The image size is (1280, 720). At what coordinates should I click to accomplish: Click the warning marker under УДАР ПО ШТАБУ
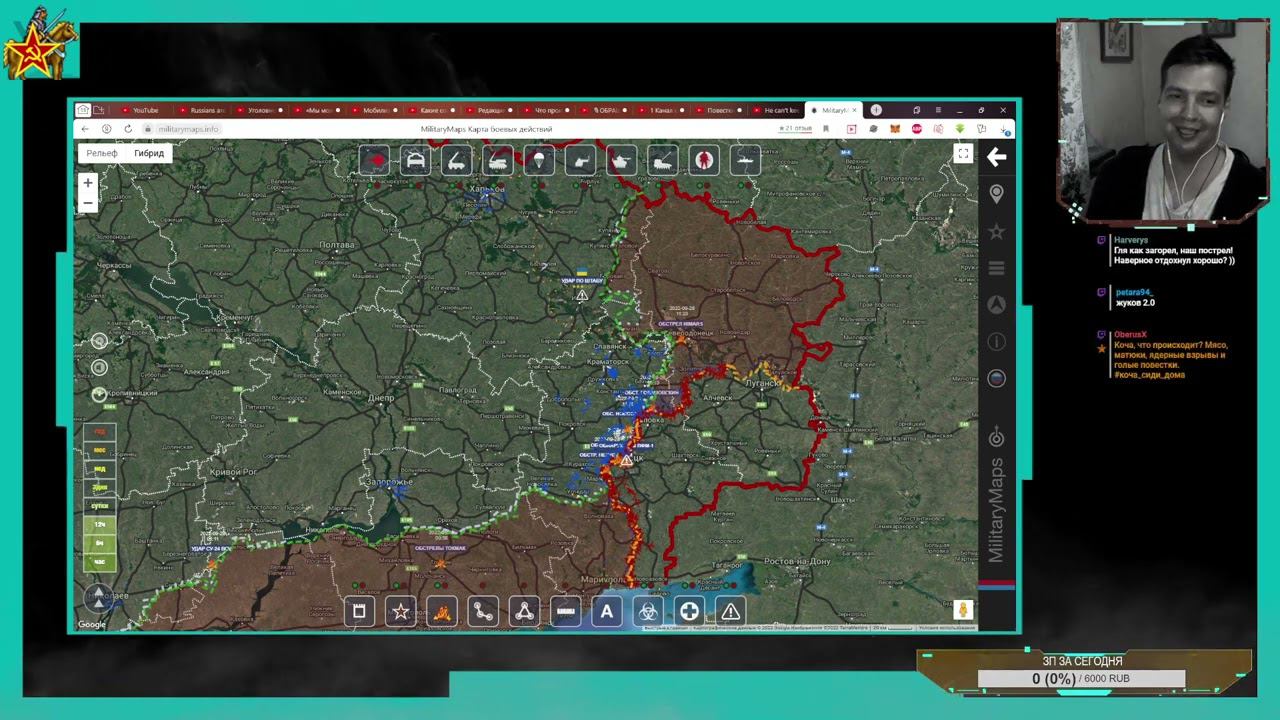582,295
